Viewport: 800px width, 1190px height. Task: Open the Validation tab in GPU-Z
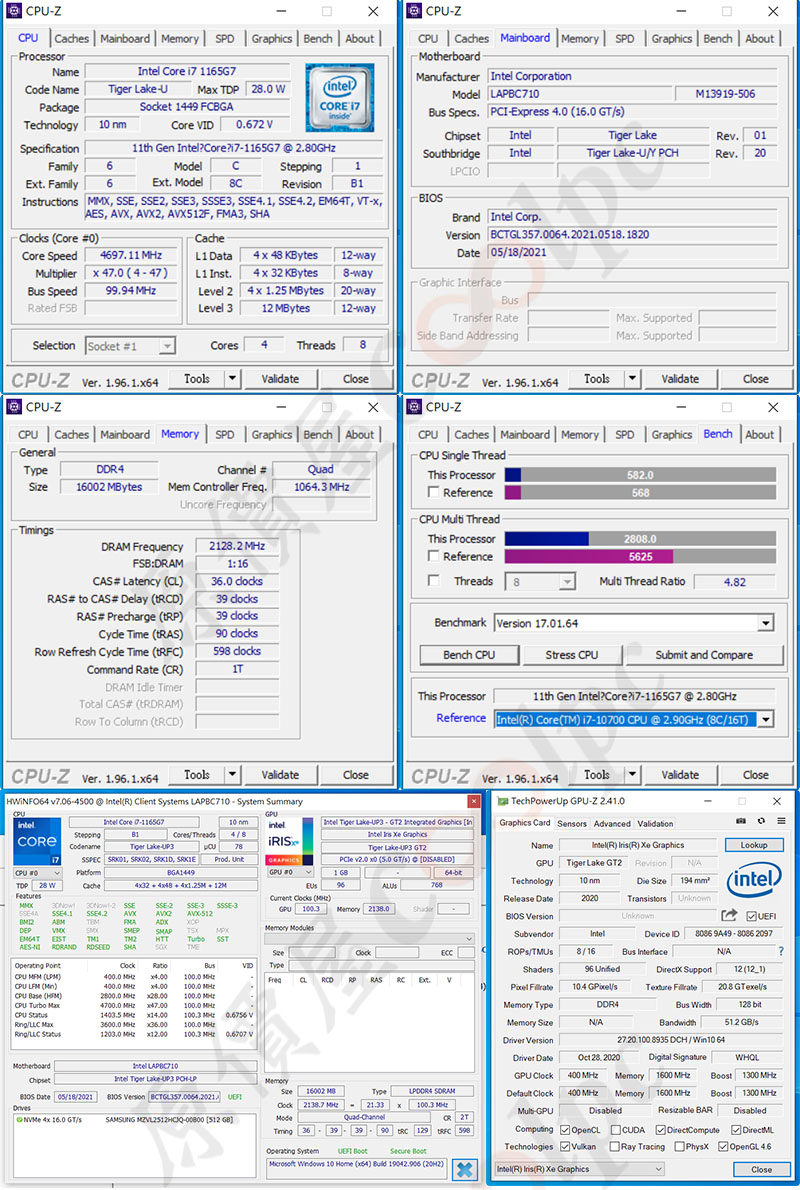point(655,823)
